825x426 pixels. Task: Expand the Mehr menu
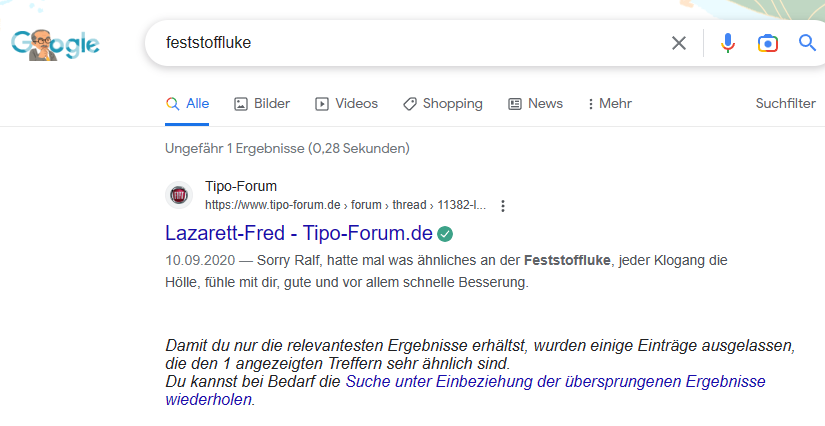[x=609, y=104]
